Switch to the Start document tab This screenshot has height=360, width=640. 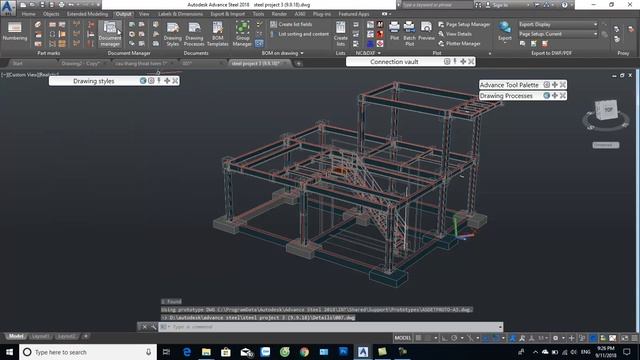click(18, 63)
